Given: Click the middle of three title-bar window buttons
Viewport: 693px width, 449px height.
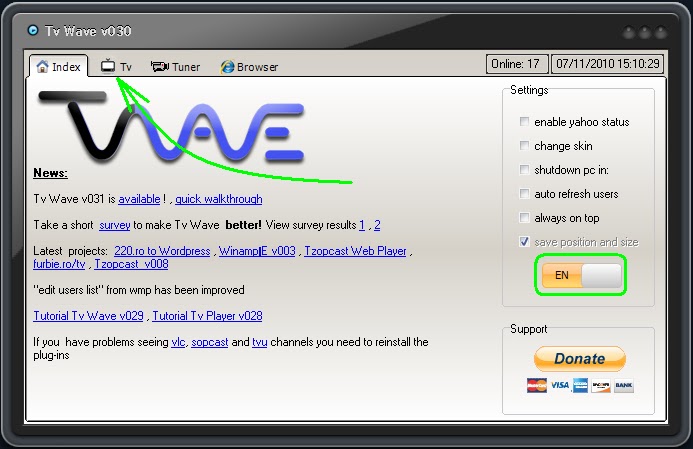Looking at the screenshot, I should coord(644,32).
